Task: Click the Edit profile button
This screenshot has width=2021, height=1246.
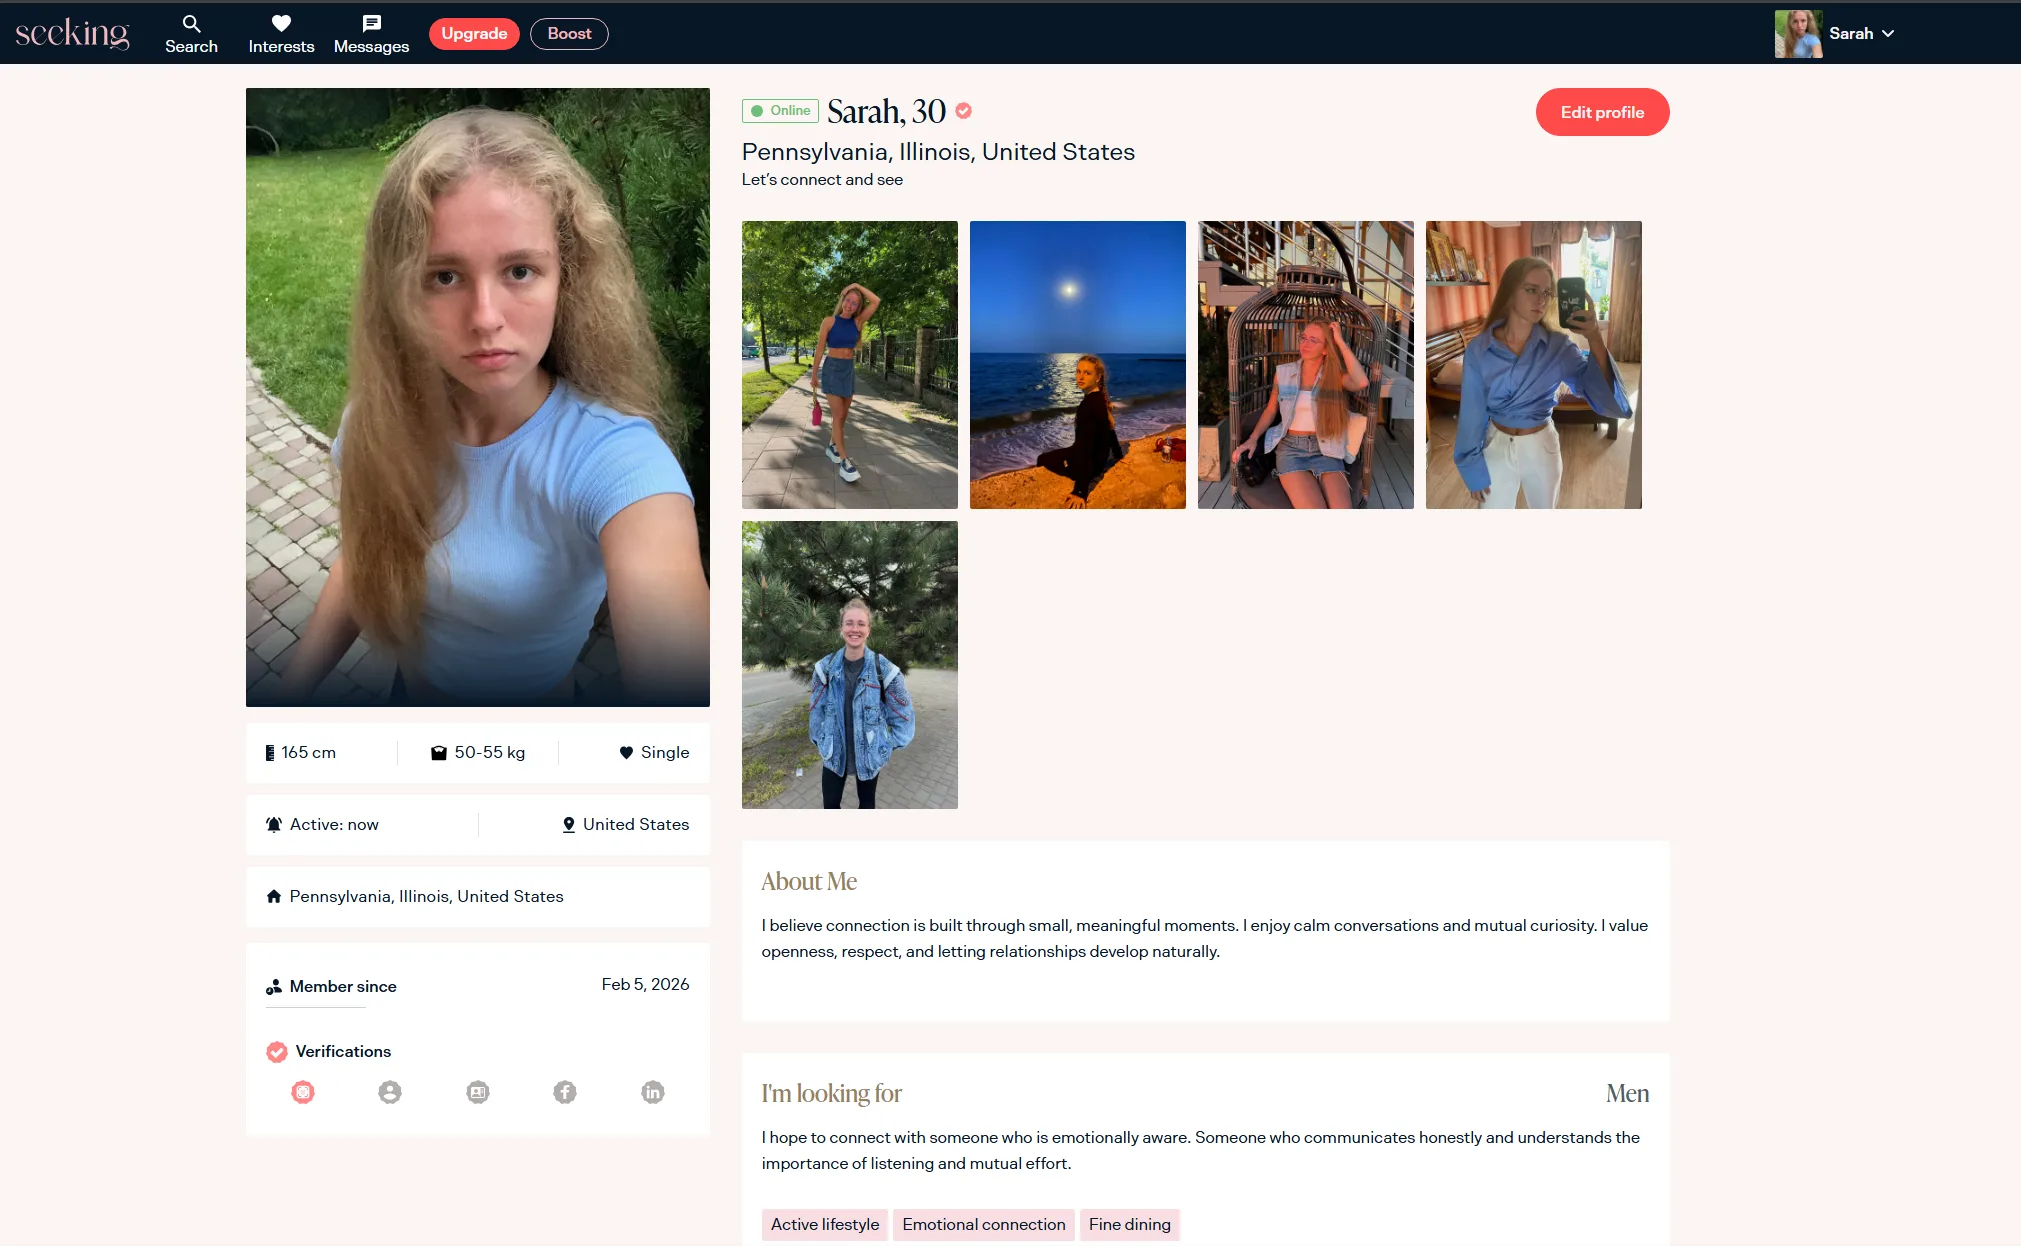Action: 1602,112
